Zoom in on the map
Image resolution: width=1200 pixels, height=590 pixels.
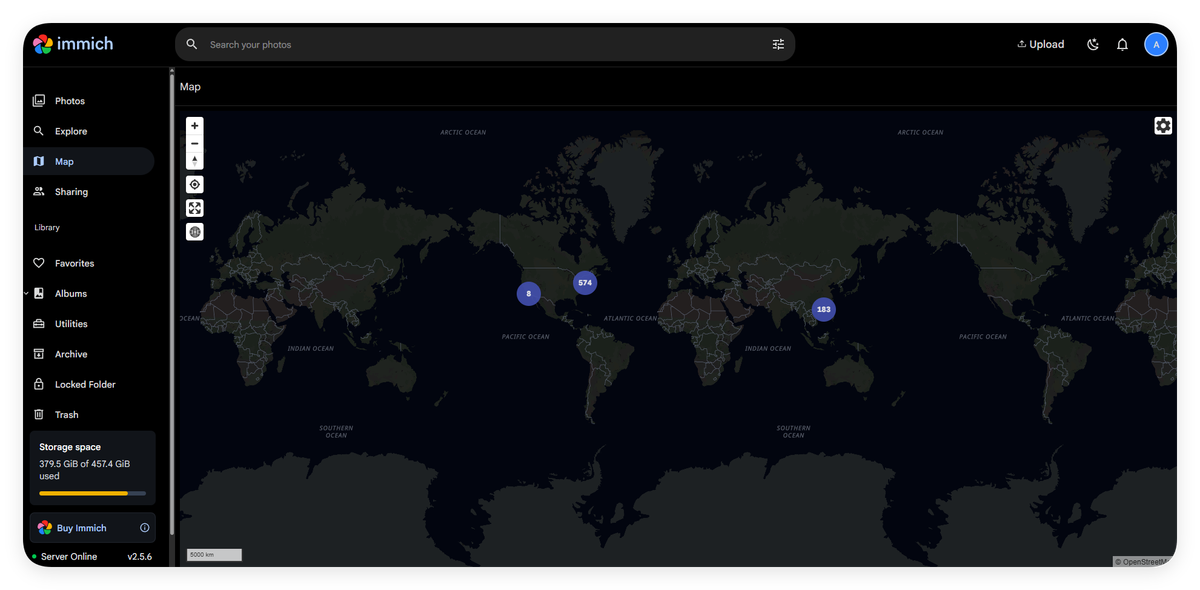pyautogui.click(x=195, y=126)
